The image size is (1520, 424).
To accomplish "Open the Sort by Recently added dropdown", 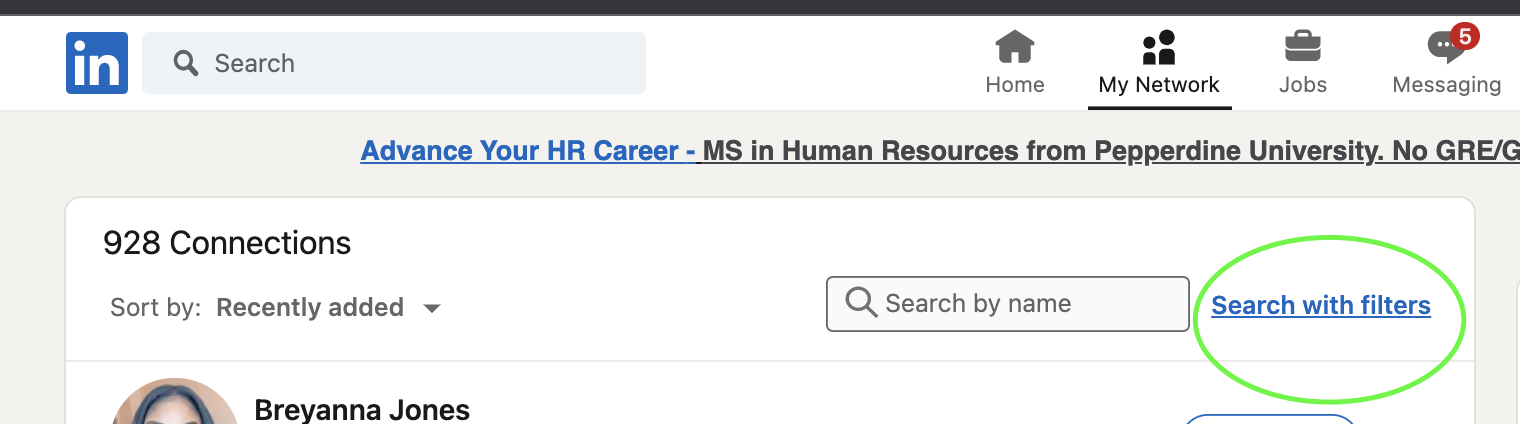I will click(310, 307).
